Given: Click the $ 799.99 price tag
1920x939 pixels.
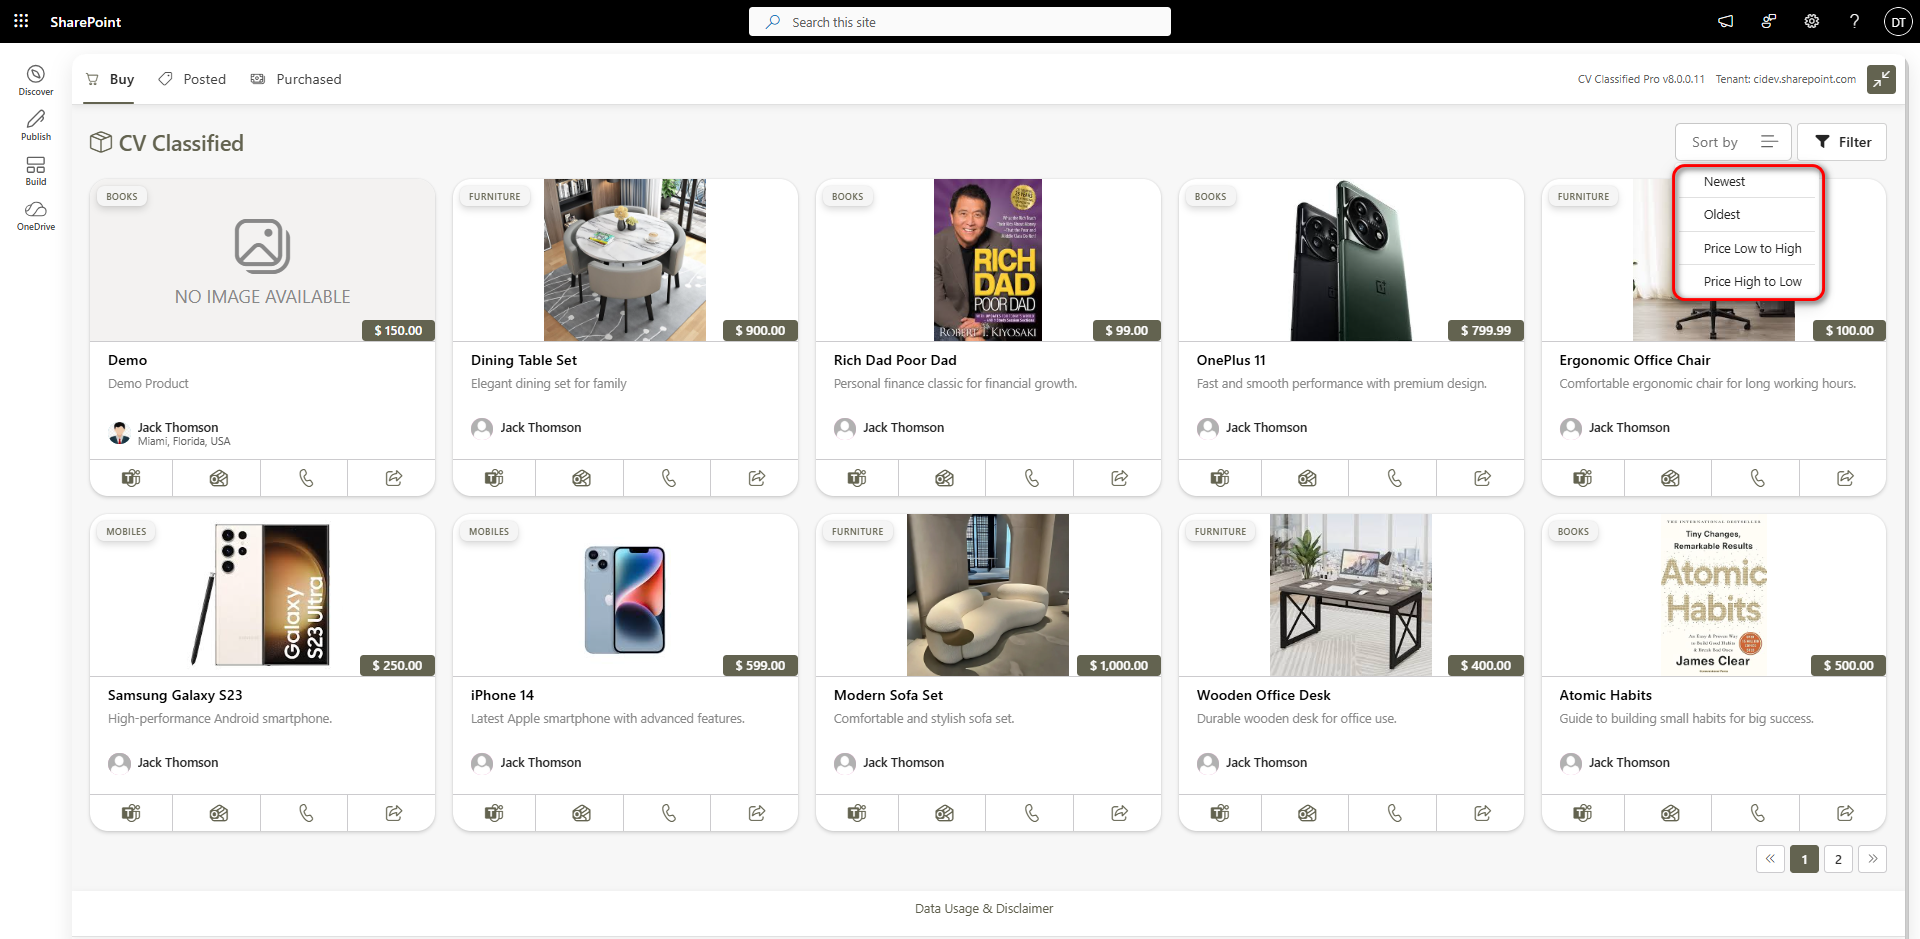Looking at the screenshot, I should pos(1486,330).
